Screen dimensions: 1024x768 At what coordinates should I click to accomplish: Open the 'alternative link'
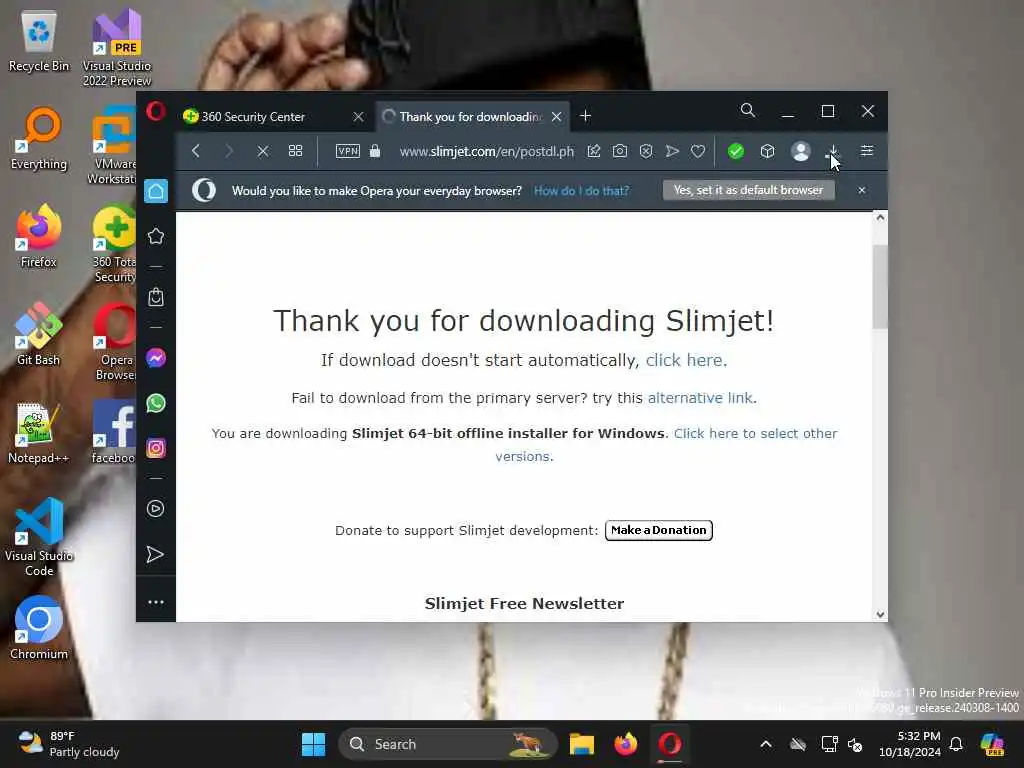pyautogui.click(x=700, y=398)
